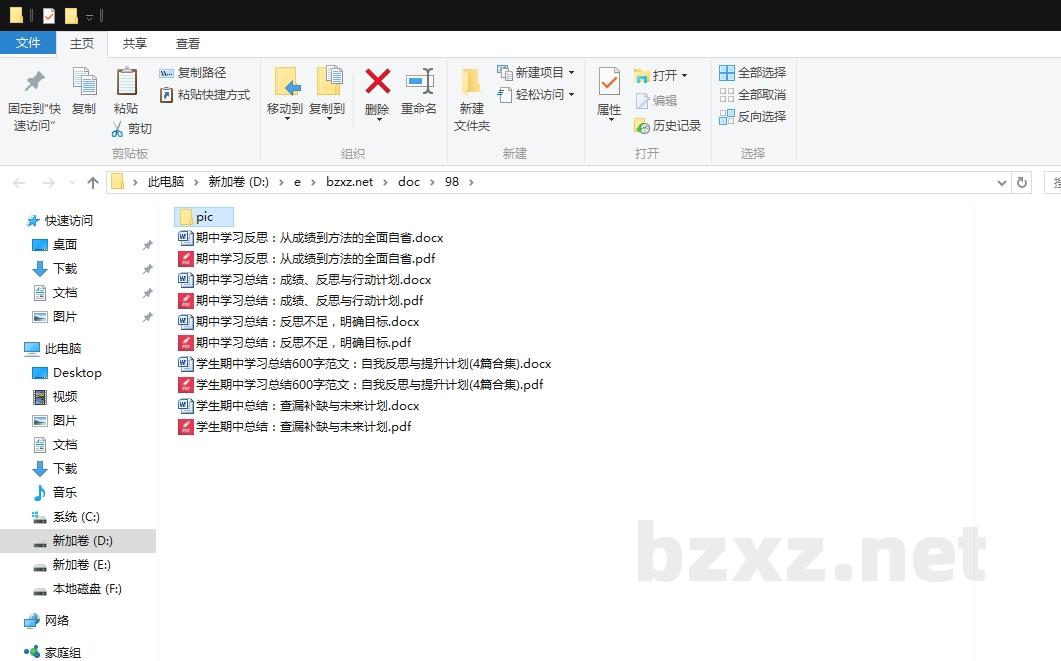Open the address bar history dropdown arrow
Screen dimensions: 1061x661
pyautogui.click(x=1002, y=183)
